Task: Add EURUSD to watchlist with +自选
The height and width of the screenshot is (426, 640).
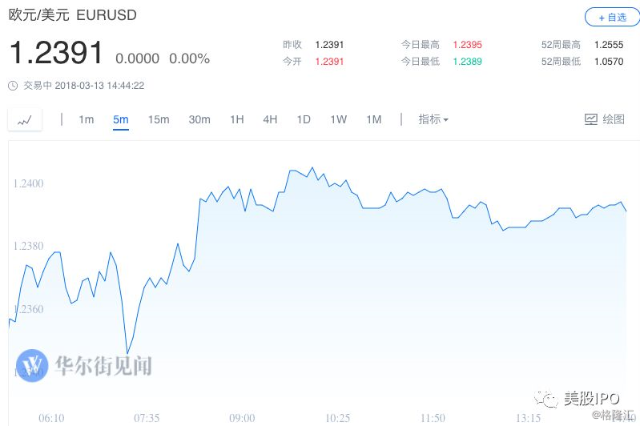Action: click(612, 18)
